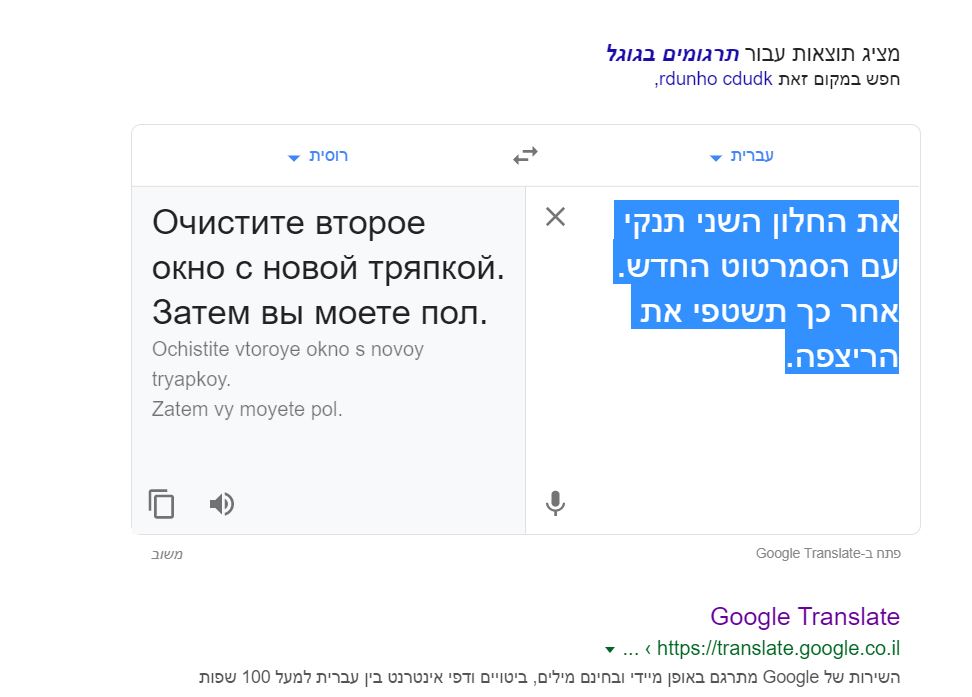Open the Russian source language dropdown
The image size is (972, 697).
tap(316, 156)
